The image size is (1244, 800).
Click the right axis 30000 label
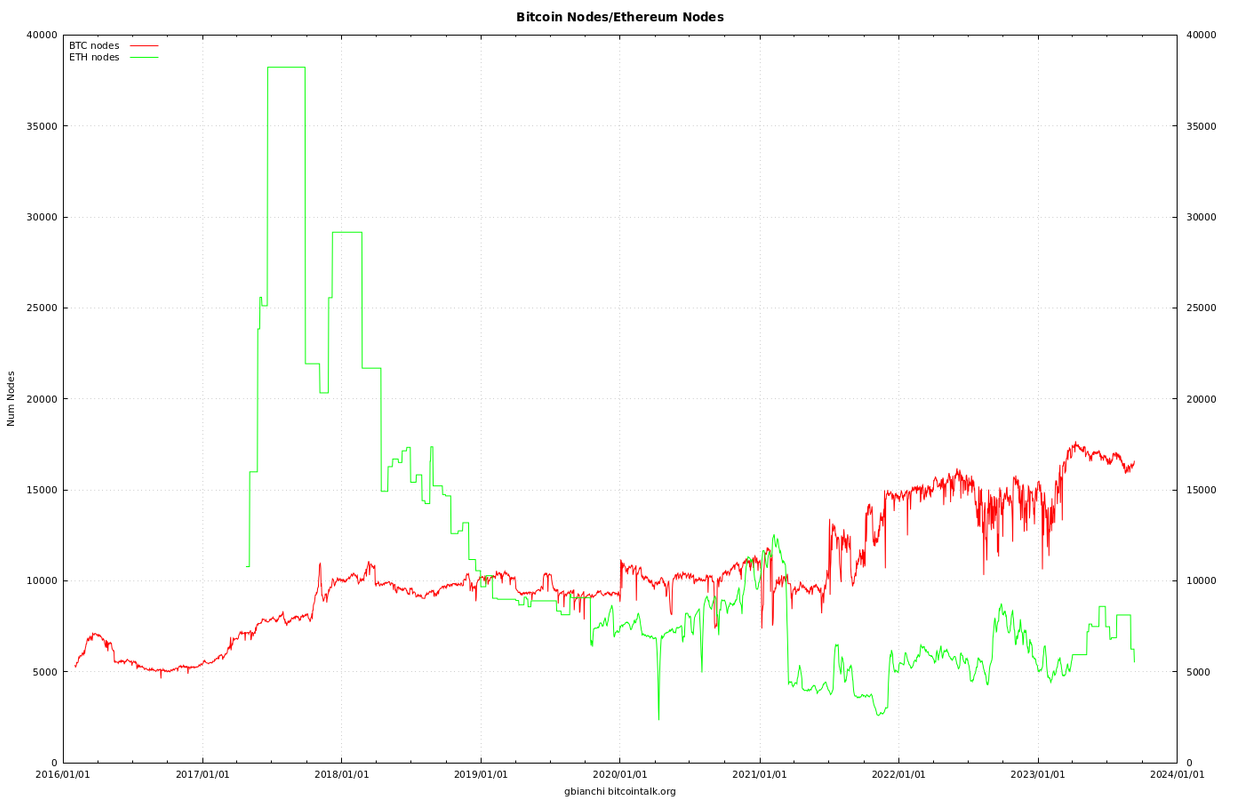click(x=1200, y=217)
